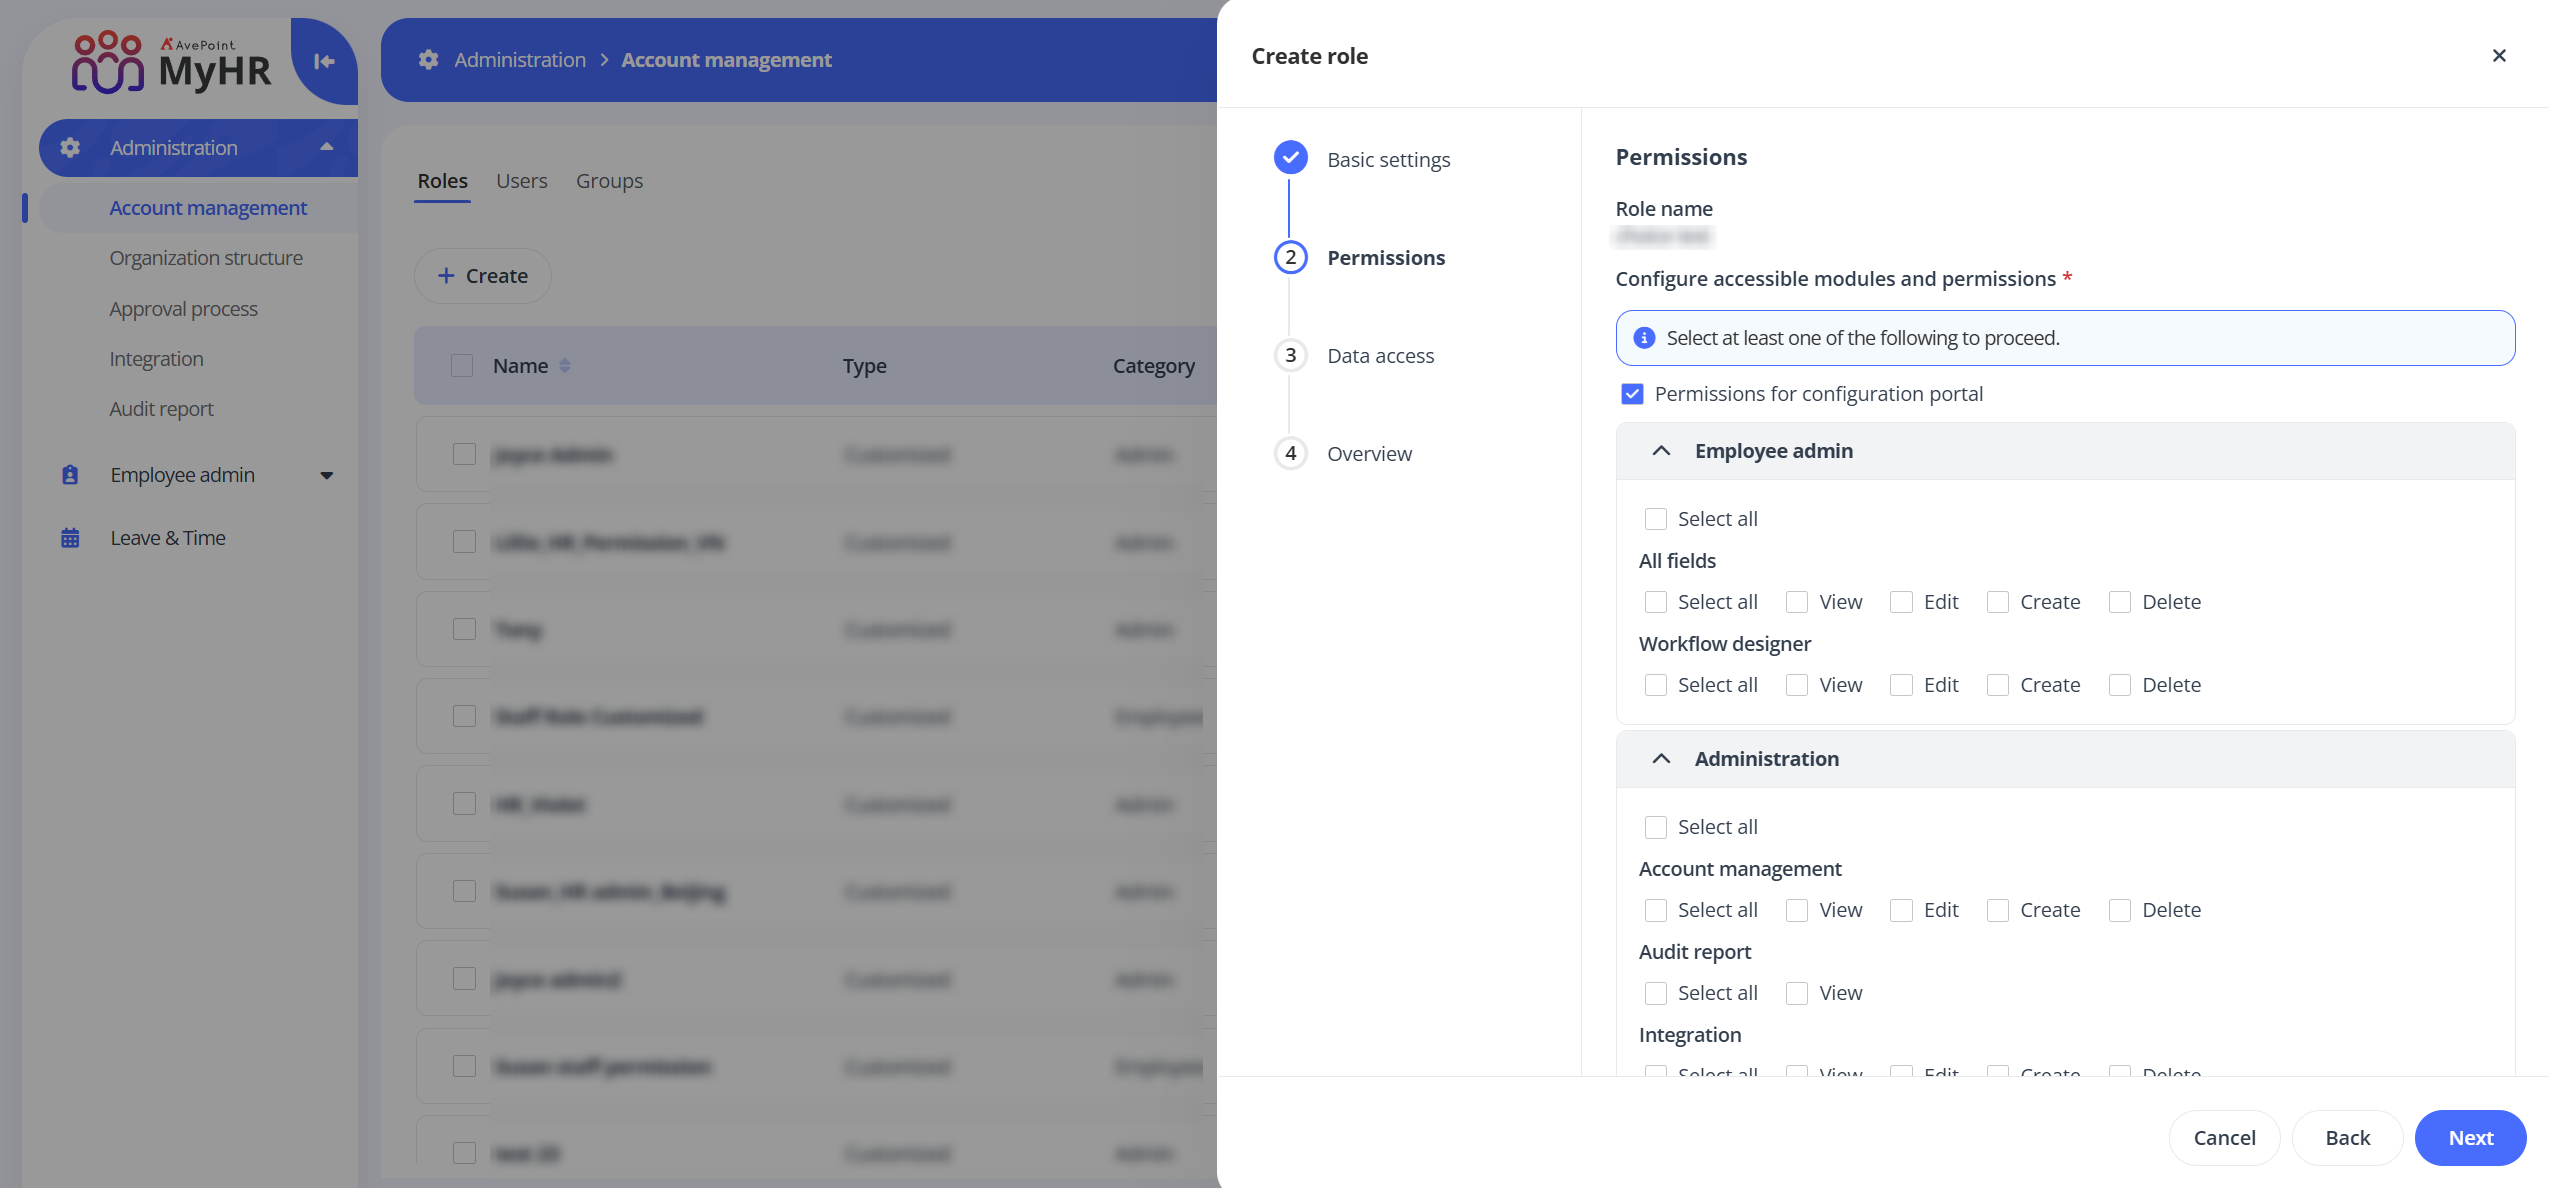Check View for Account management
This screenshot has width=2549, height=1188.
click(1797, 910)
